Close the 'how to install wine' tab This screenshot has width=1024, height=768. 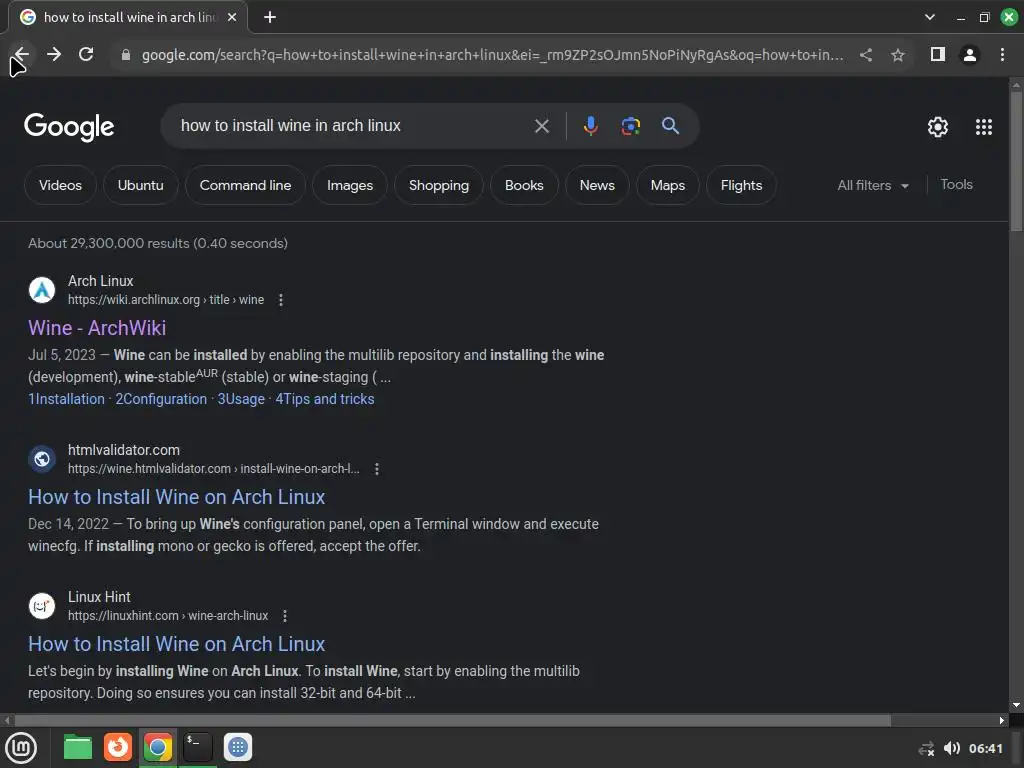(232, 18)
